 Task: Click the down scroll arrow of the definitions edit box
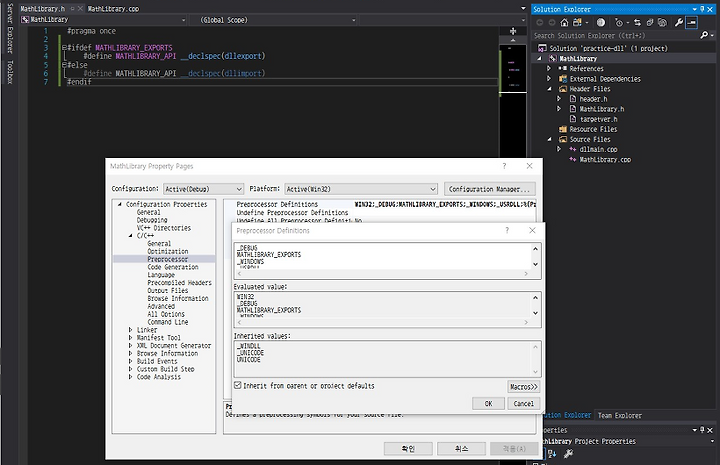coord(535,264)
